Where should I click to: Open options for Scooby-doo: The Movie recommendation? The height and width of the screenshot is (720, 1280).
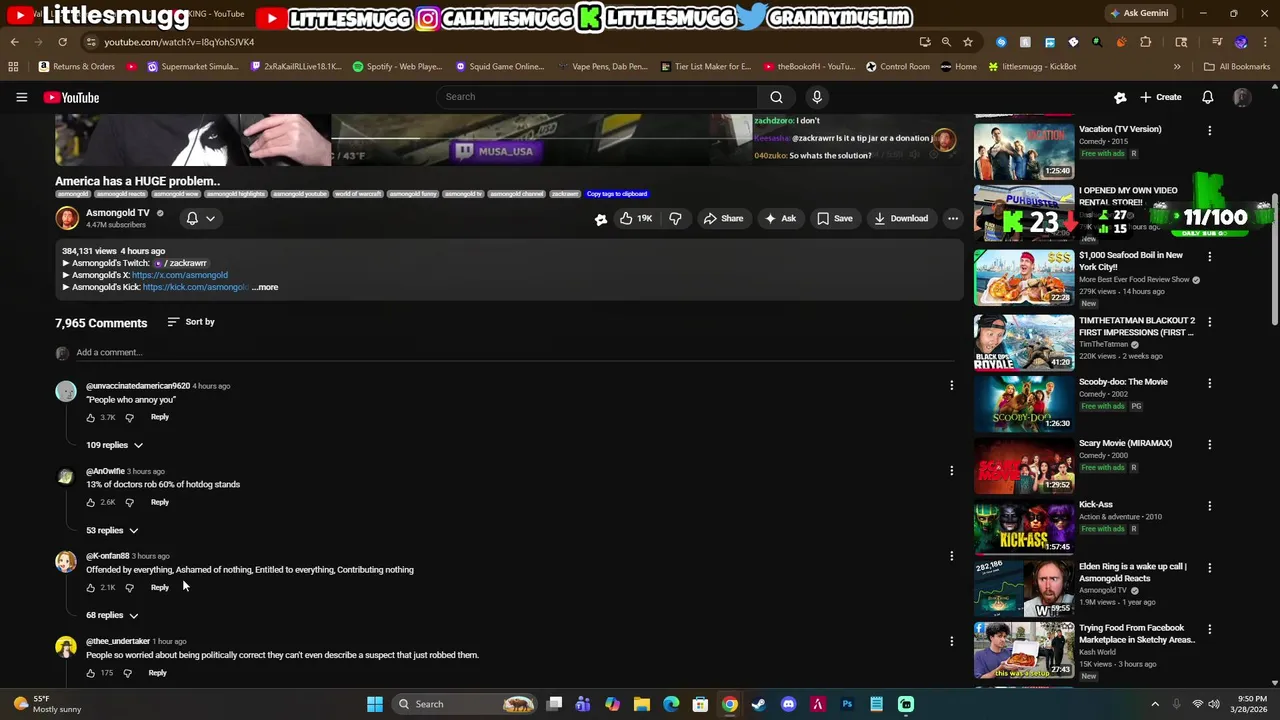click(1209, 383)
